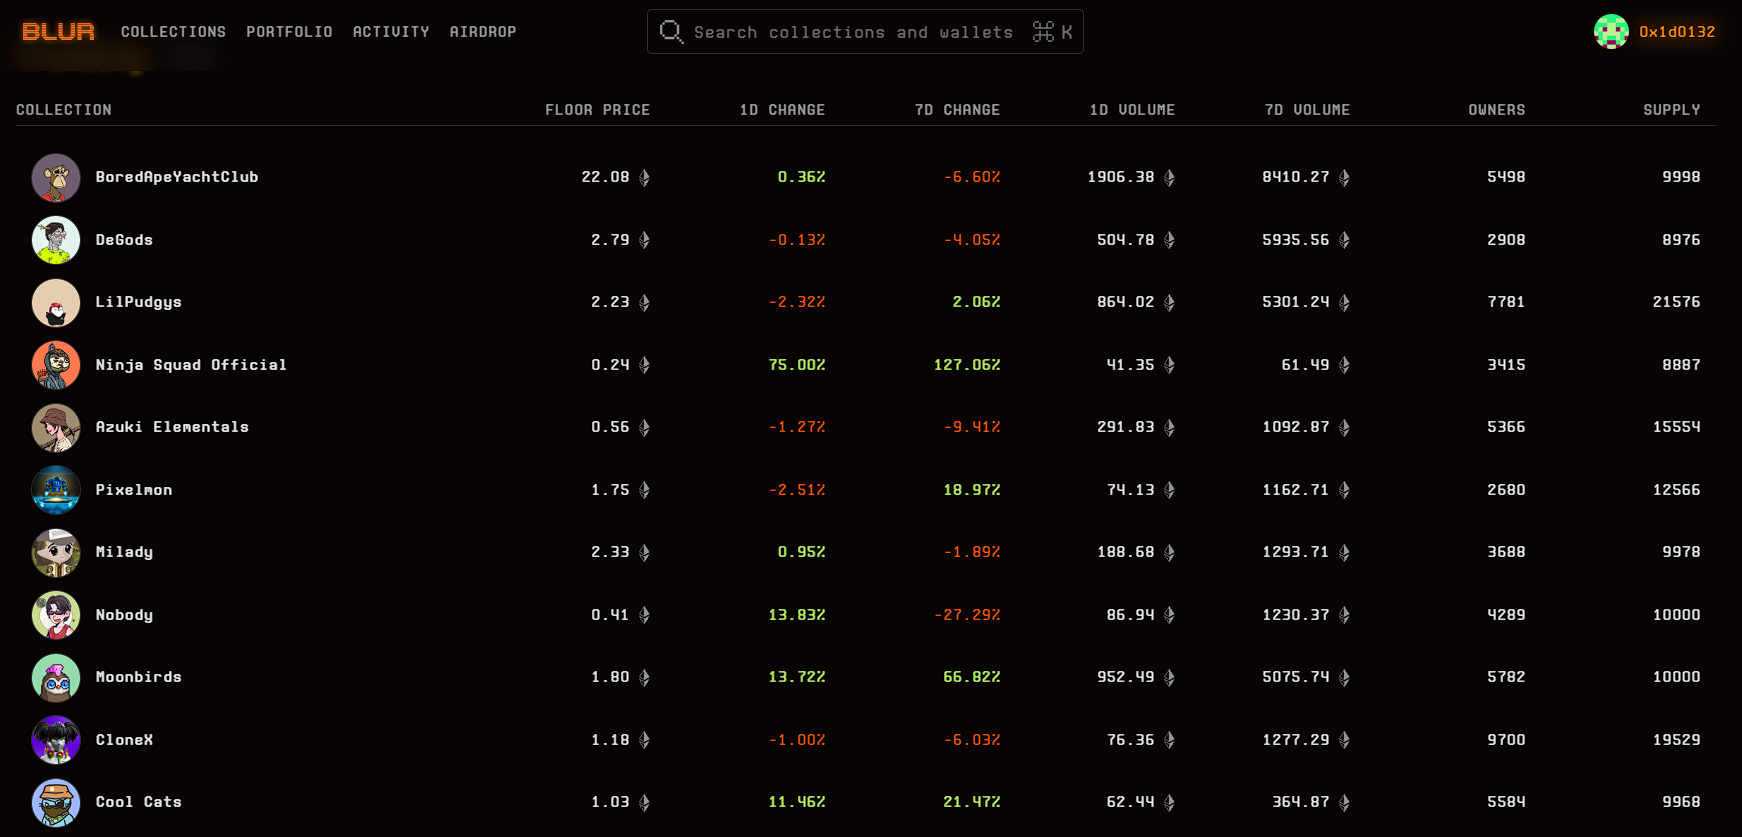Focus the search collections and wallets field
The height and width of the screenshot is (837, 1742).
pos(852,32)
